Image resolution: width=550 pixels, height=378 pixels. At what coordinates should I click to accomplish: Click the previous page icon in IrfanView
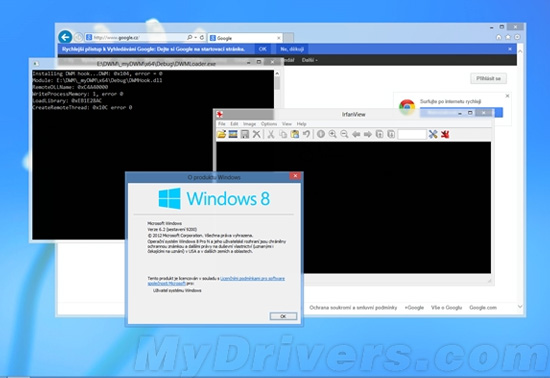point(380,134)
